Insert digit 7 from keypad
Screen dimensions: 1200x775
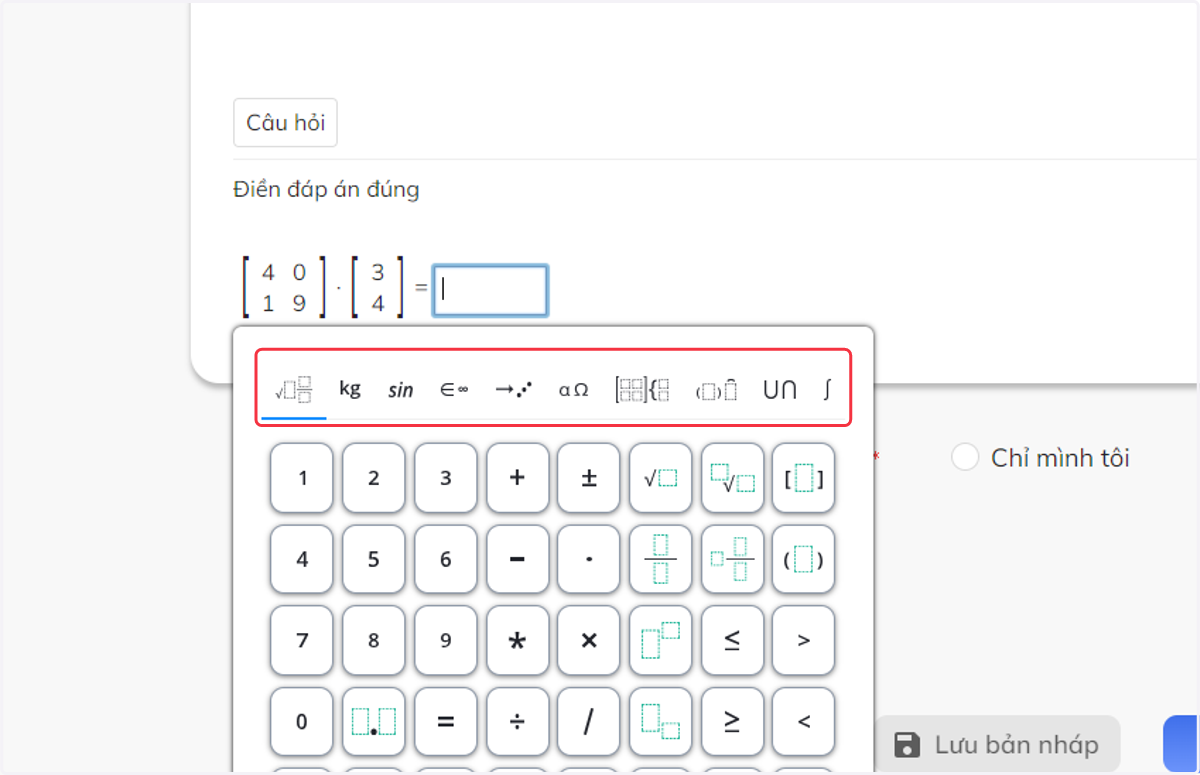click(x=302, y=640)
